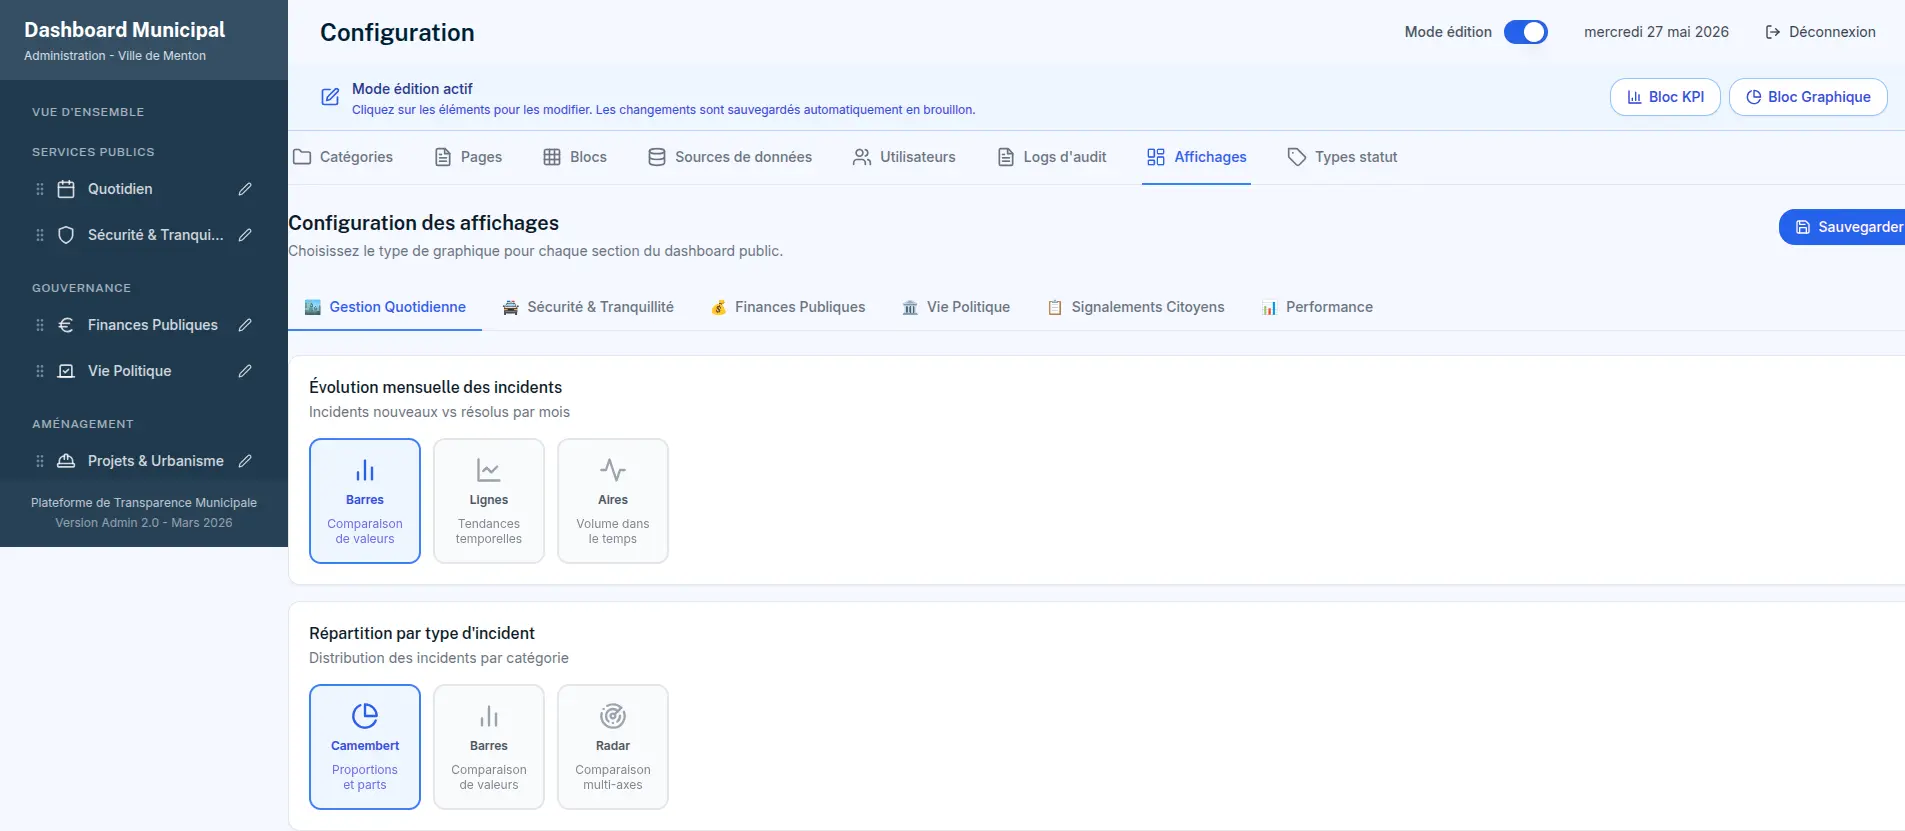Click the pencil icon next to Quotidien

point(245,189)
